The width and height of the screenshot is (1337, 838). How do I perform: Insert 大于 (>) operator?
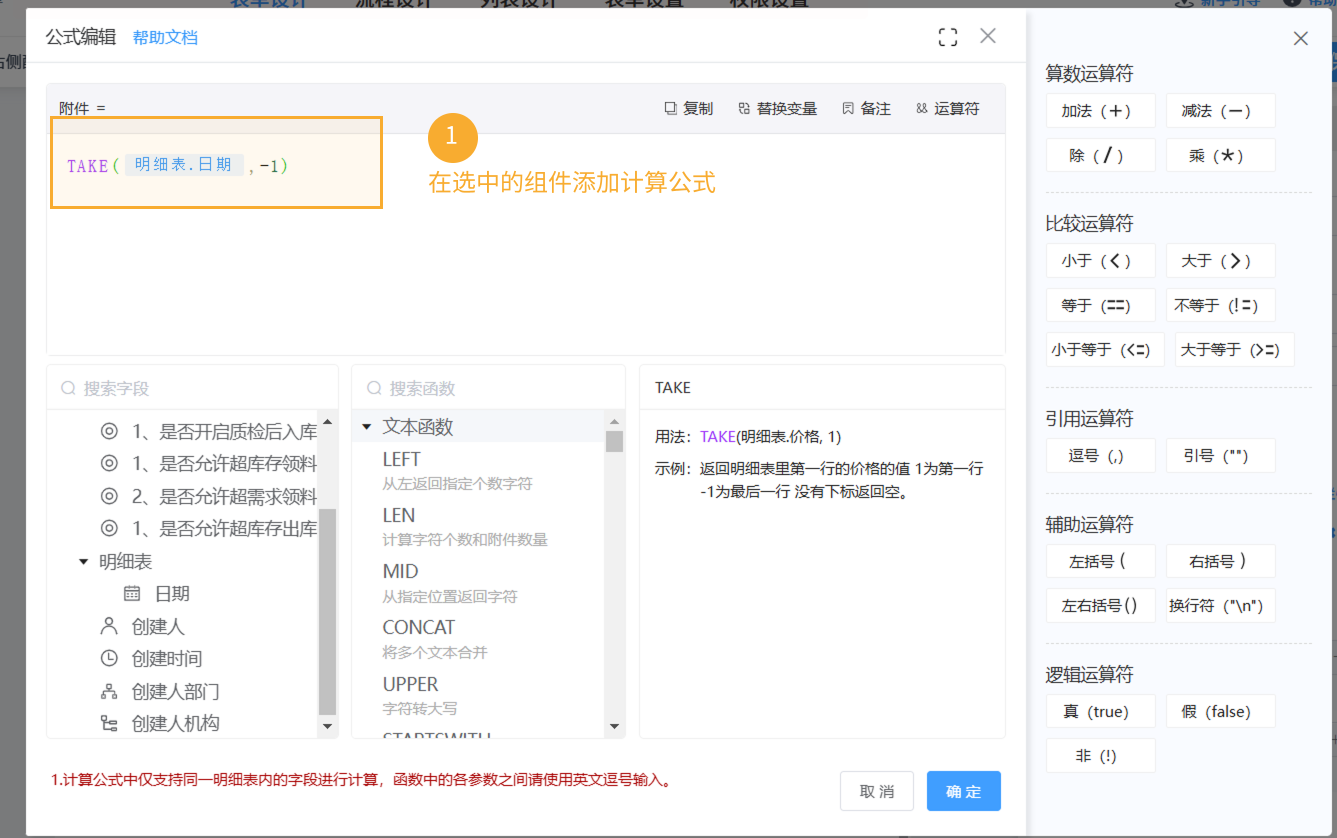[x=1220, y=260]
